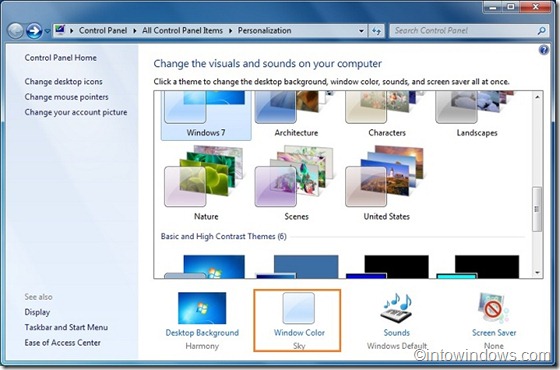Select the Architecture theme
The height and width of the screenshot is (370, 560).
[x=296, y=115]
